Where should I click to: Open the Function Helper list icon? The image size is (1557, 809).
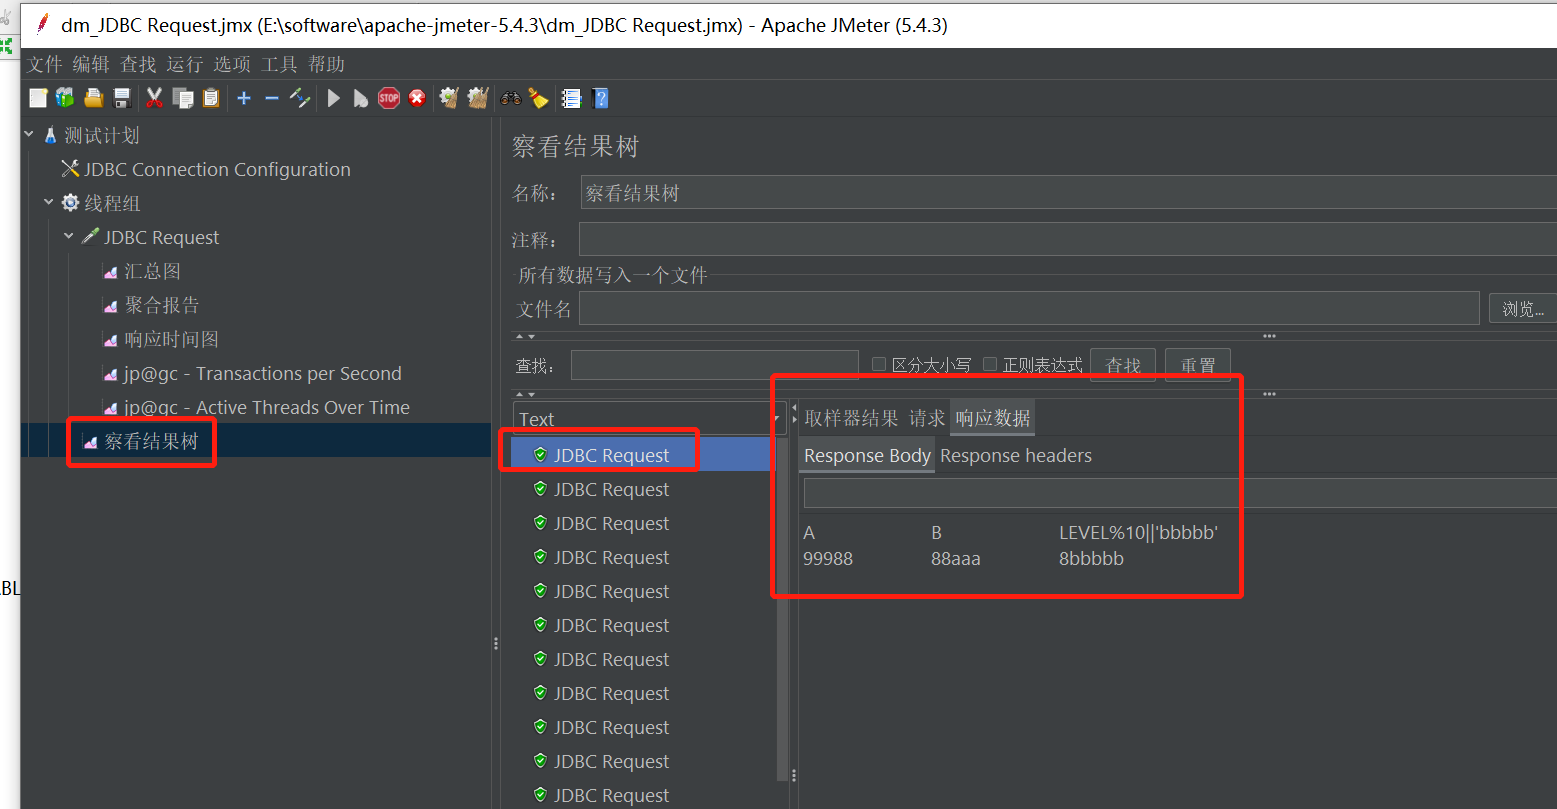[571, 98]
